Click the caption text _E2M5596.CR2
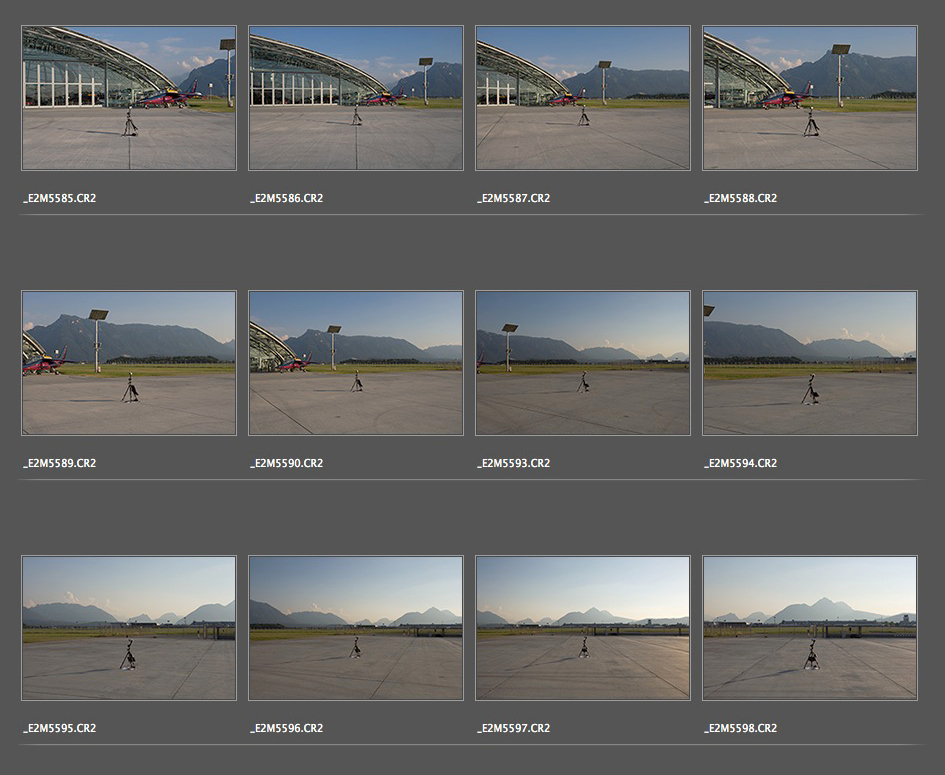 click(287, 728)
